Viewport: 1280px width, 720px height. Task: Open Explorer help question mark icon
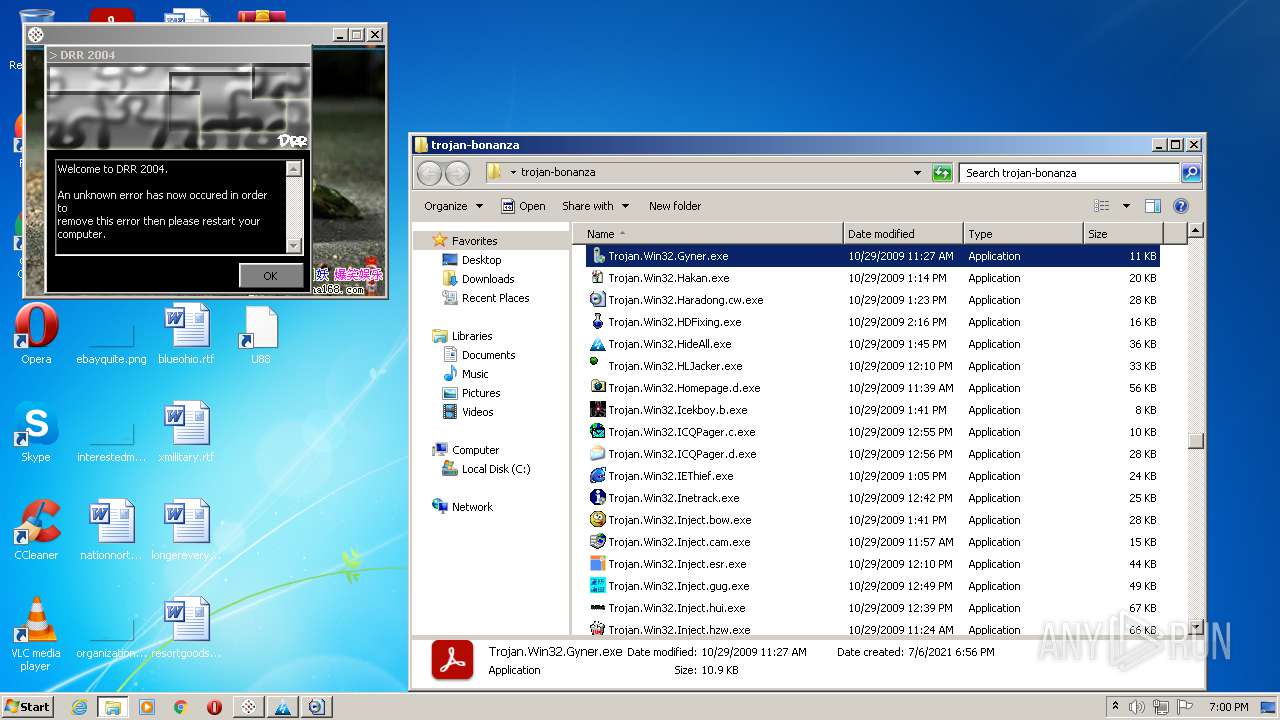pos(1181,206)
